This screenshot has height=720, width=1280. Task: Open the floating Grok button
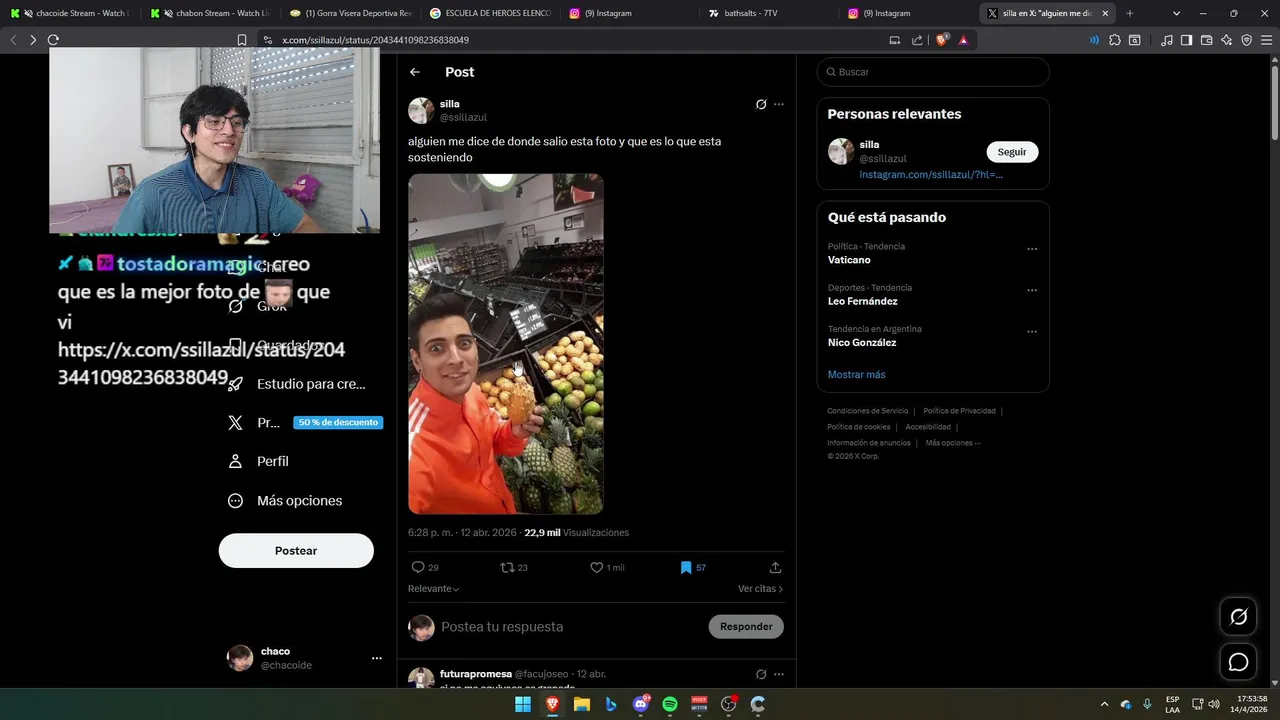(1238, 617)
